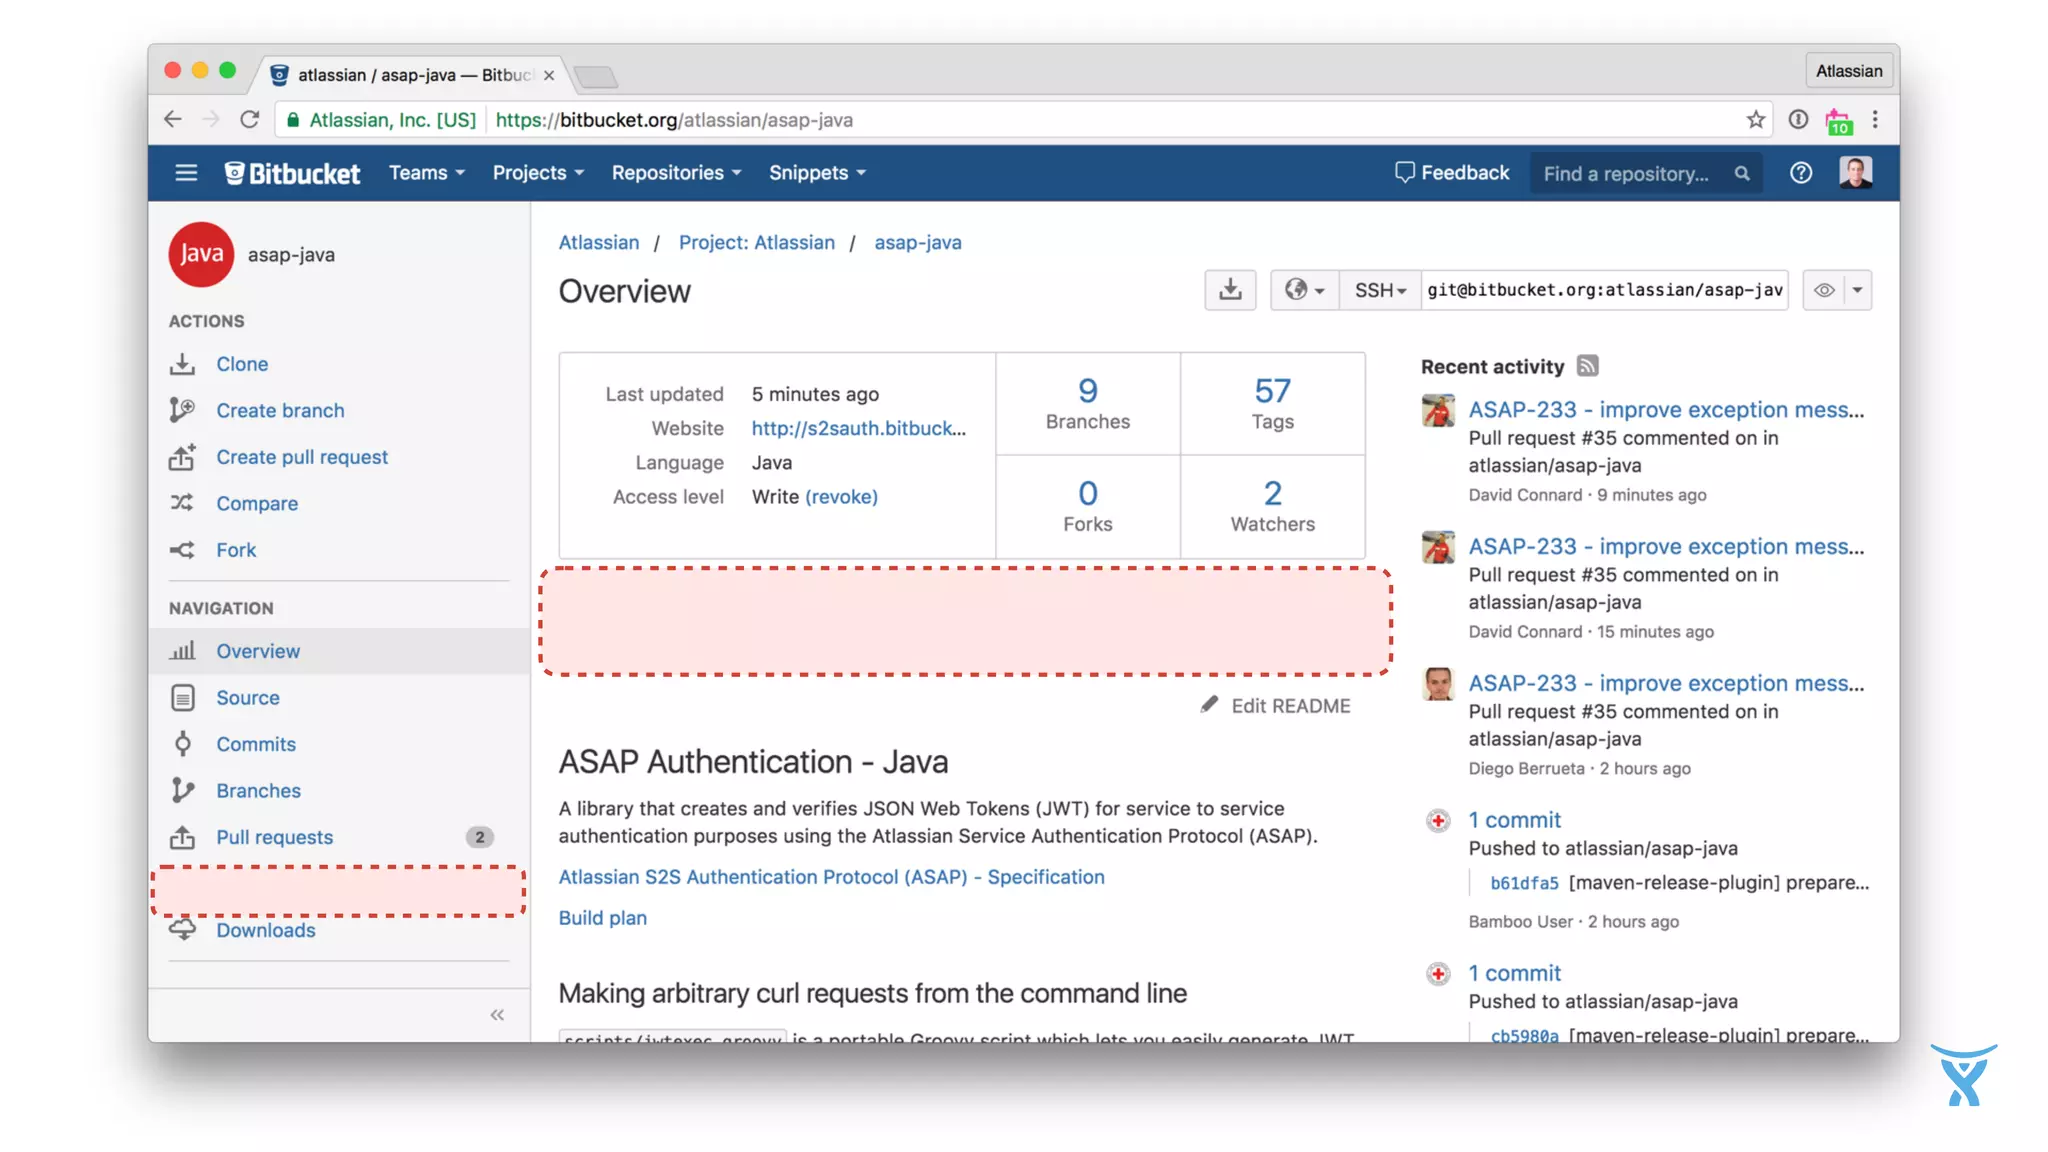Click the Java repository avatar
The height and width of the screenshot is (1152, 2048).
click(x=201, y=254)
